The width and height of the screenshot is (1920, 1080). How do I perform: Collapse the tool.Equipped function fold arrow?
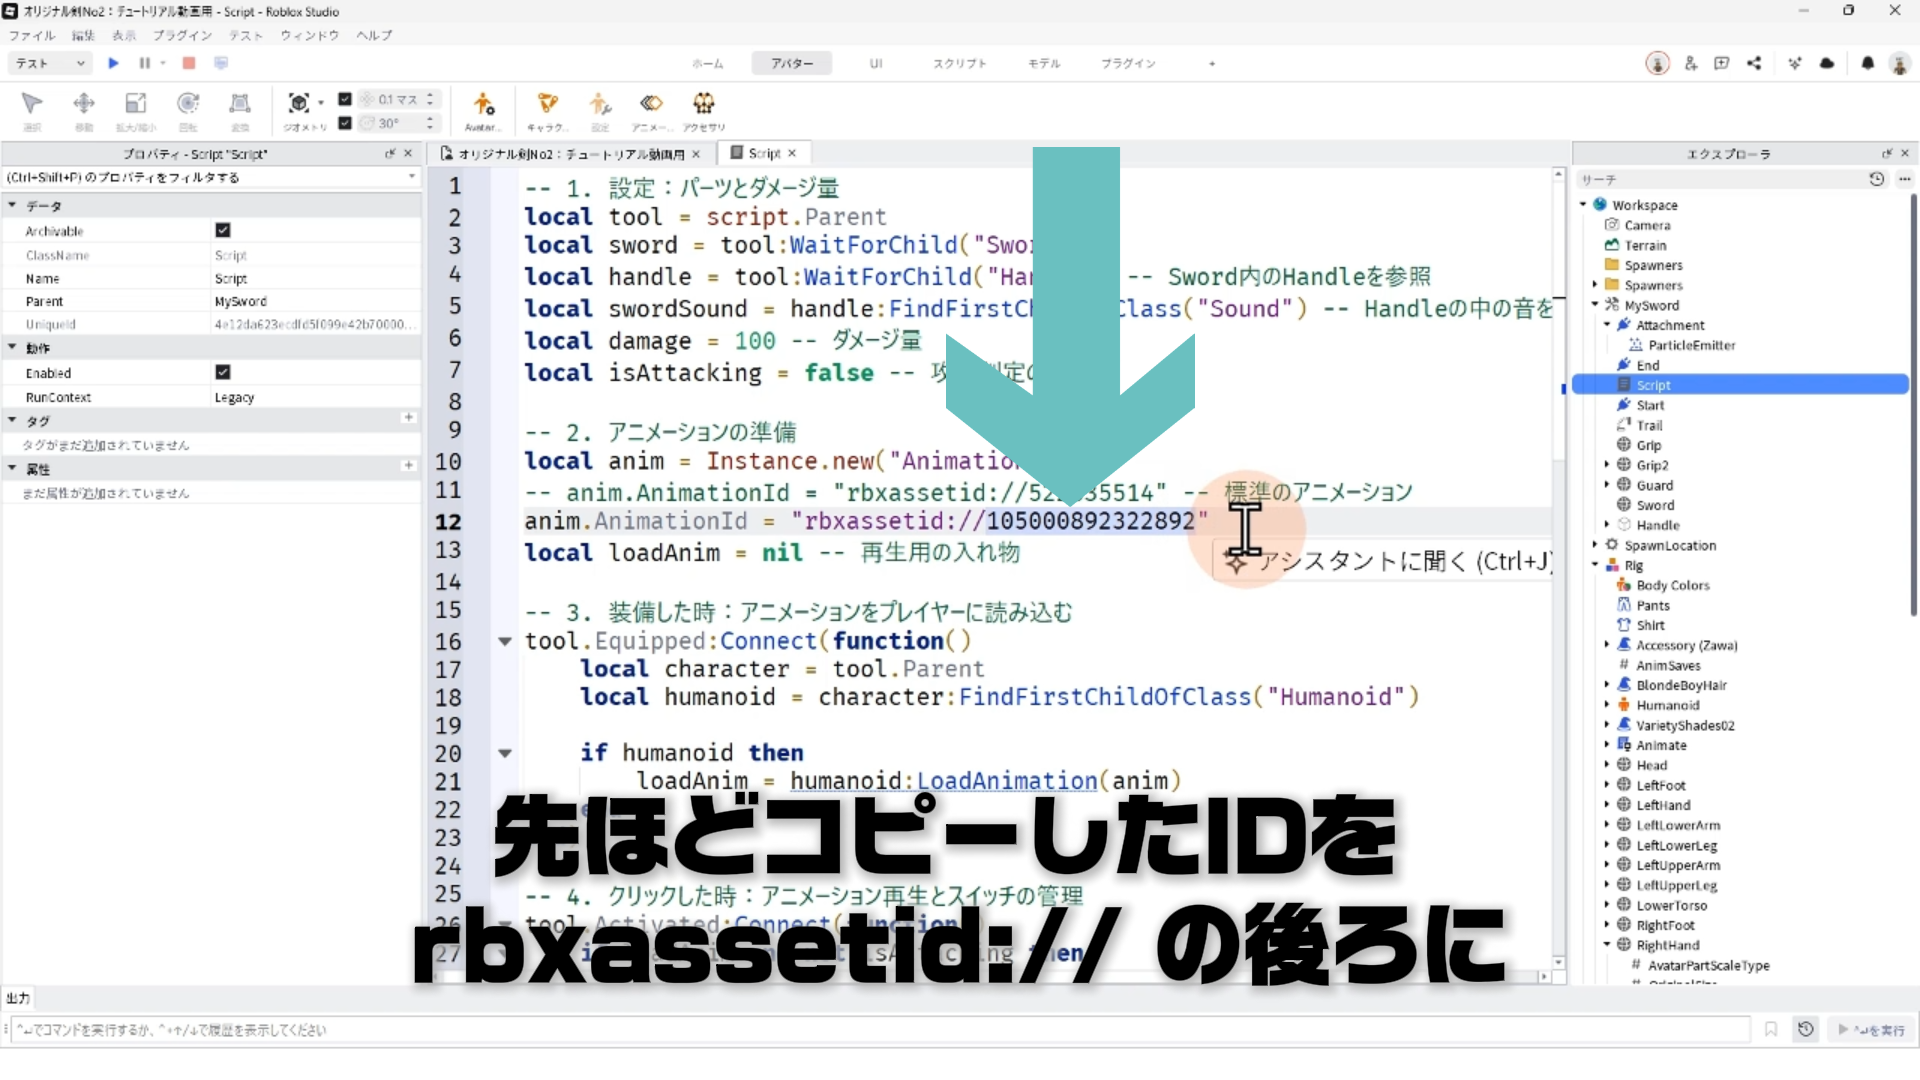pos(505,641)
